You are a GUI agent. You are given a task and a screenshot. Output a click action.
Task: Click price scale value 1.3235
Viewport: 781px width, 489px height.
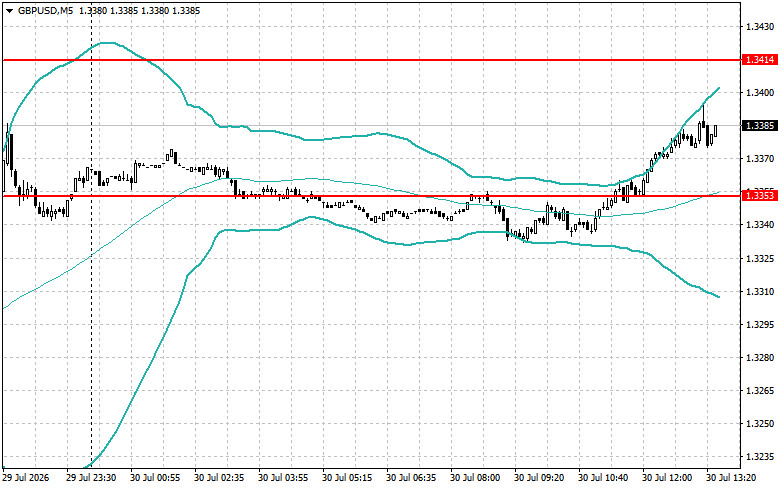[x=760, y=457]
